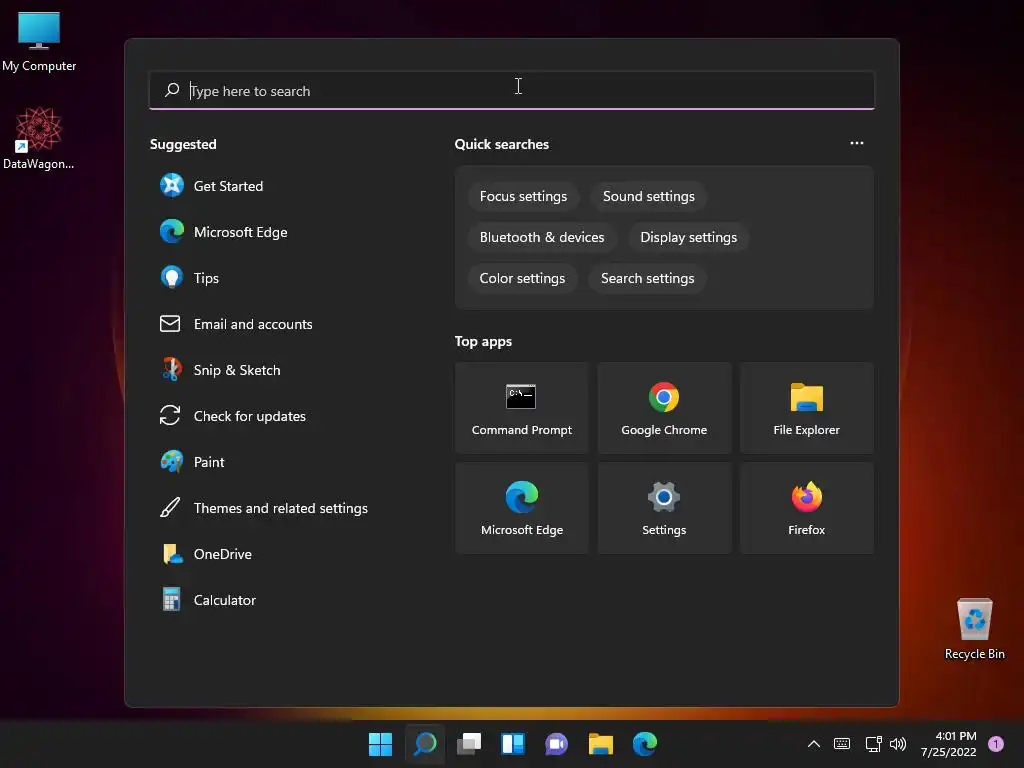Open Get Started from Suggested list
This screenshot has width=1024, height=768.
click(x=212, y=186)
